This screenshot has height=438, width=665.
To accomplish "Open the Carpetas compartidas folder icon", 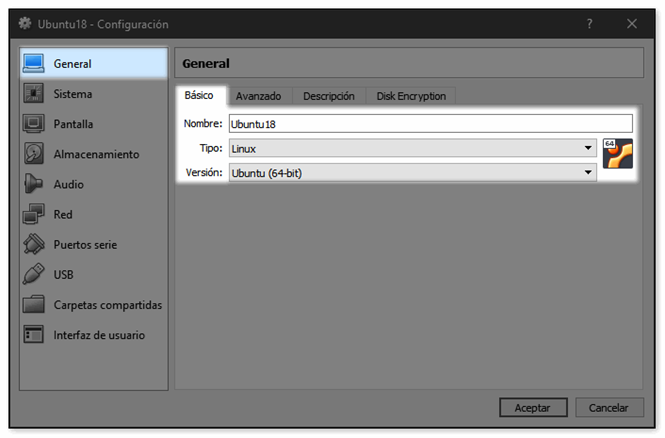I will [x=34, y=304].
